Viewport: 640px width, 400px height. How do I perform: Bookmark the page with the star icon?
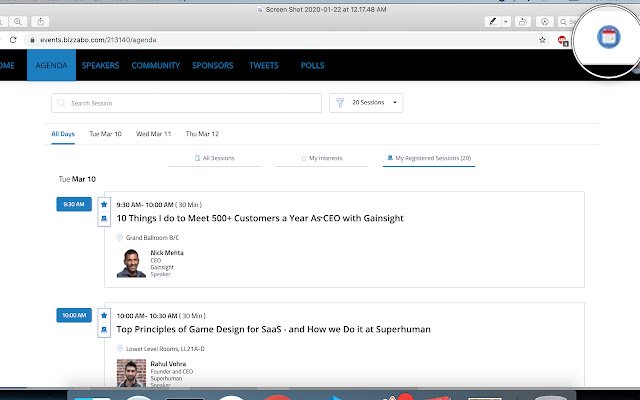point(542,40)
